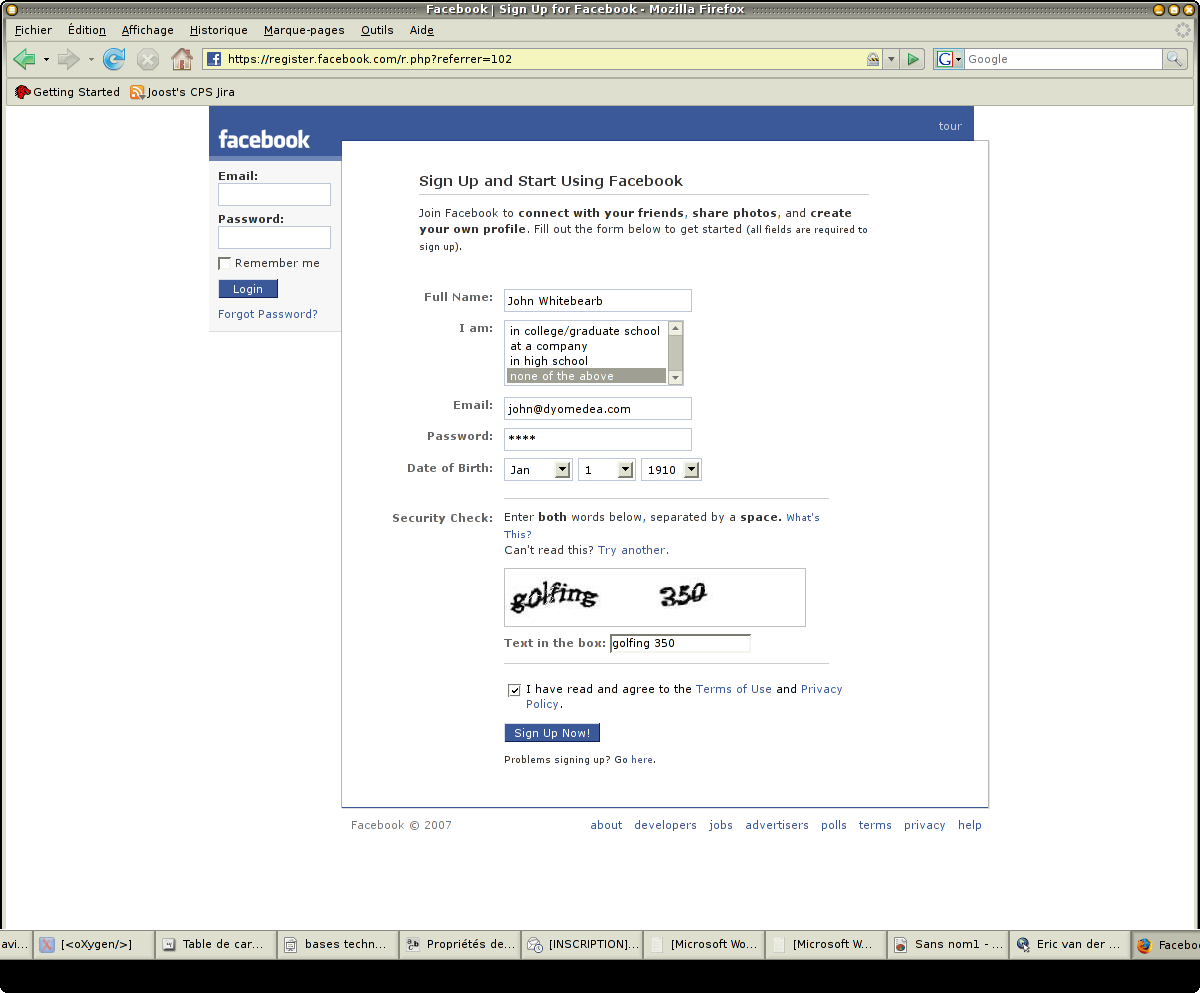The image size is (1200, 993).
Task: Open the Marque-pages menu
Action: coord(304,30)
